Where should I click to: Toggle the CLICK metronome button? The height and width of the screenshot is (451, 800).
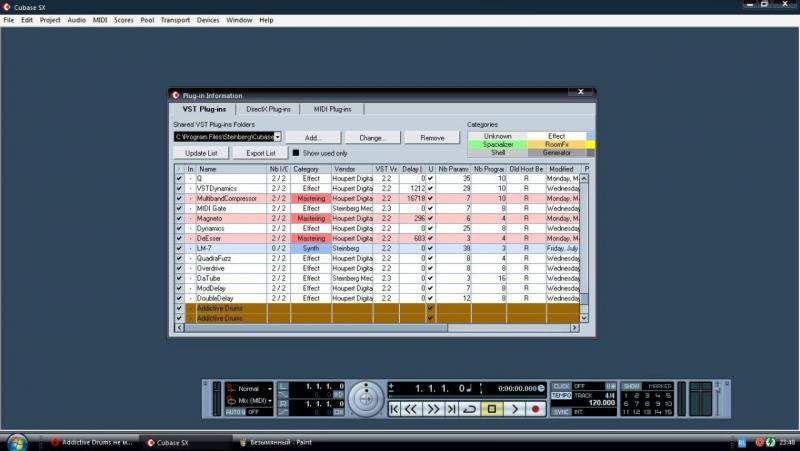pos(561,386)
